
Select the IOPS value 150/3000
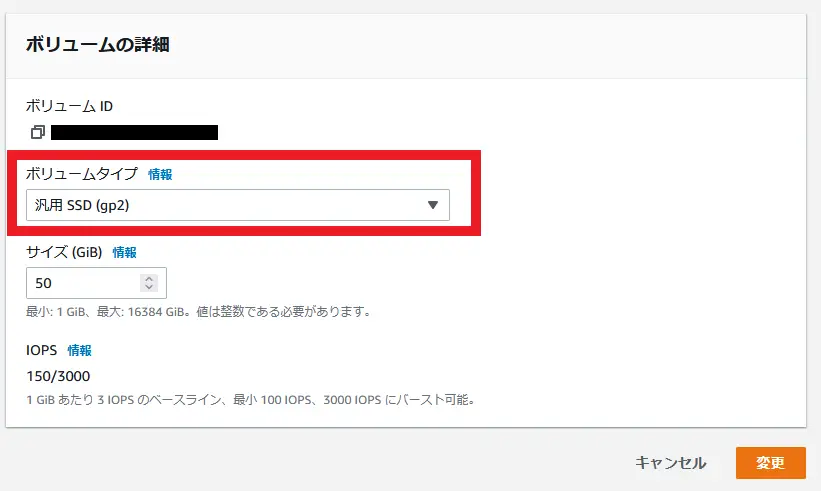click(58, 376)
